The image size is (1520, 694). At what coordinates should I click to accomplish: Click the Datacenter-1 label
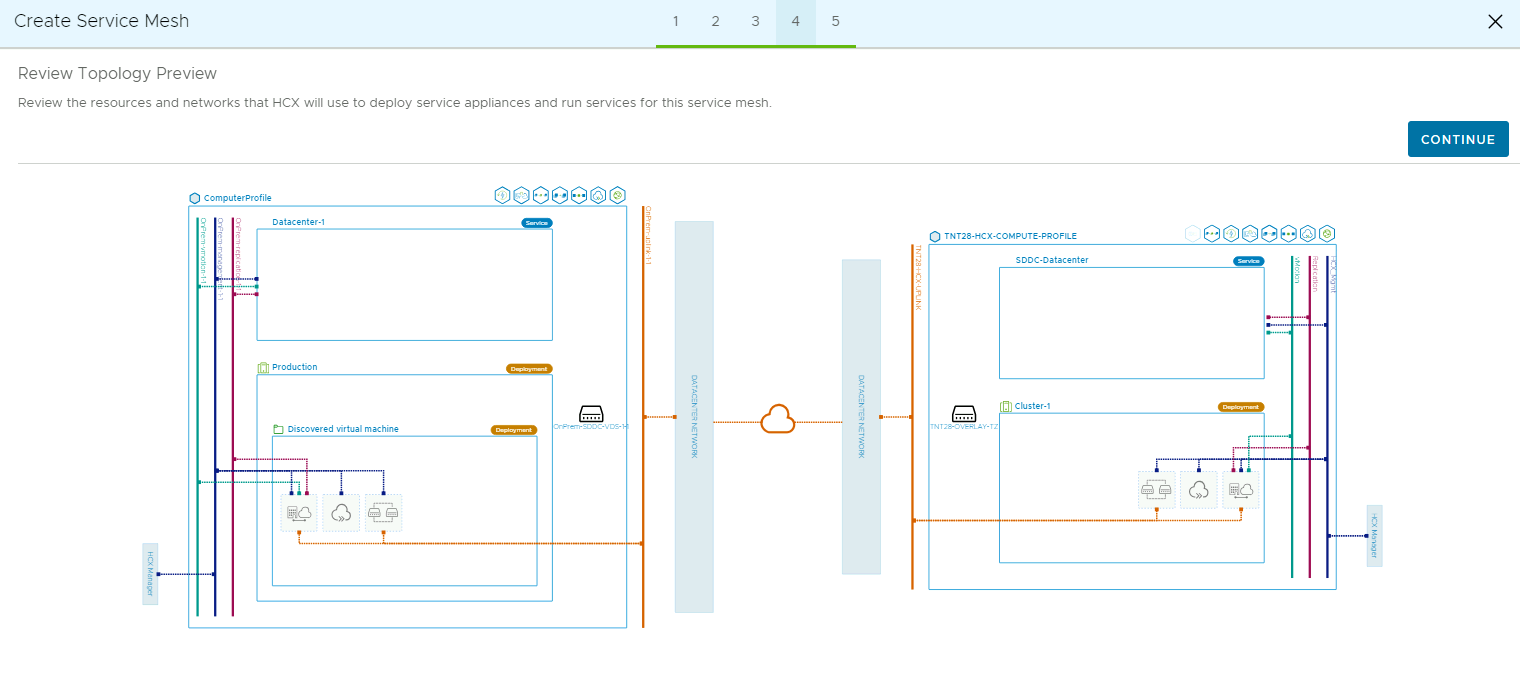point(299,222)
